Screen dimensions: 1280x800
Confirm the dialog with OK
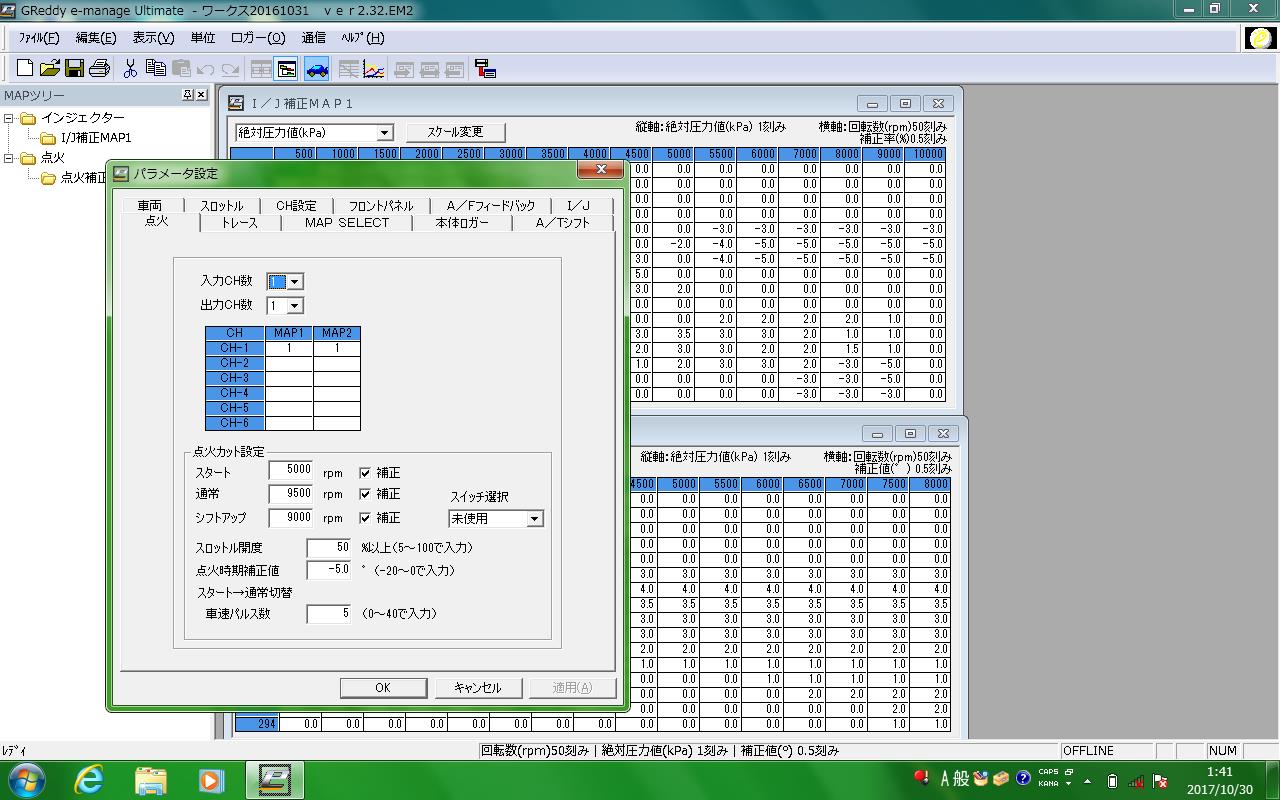point(383,688)
